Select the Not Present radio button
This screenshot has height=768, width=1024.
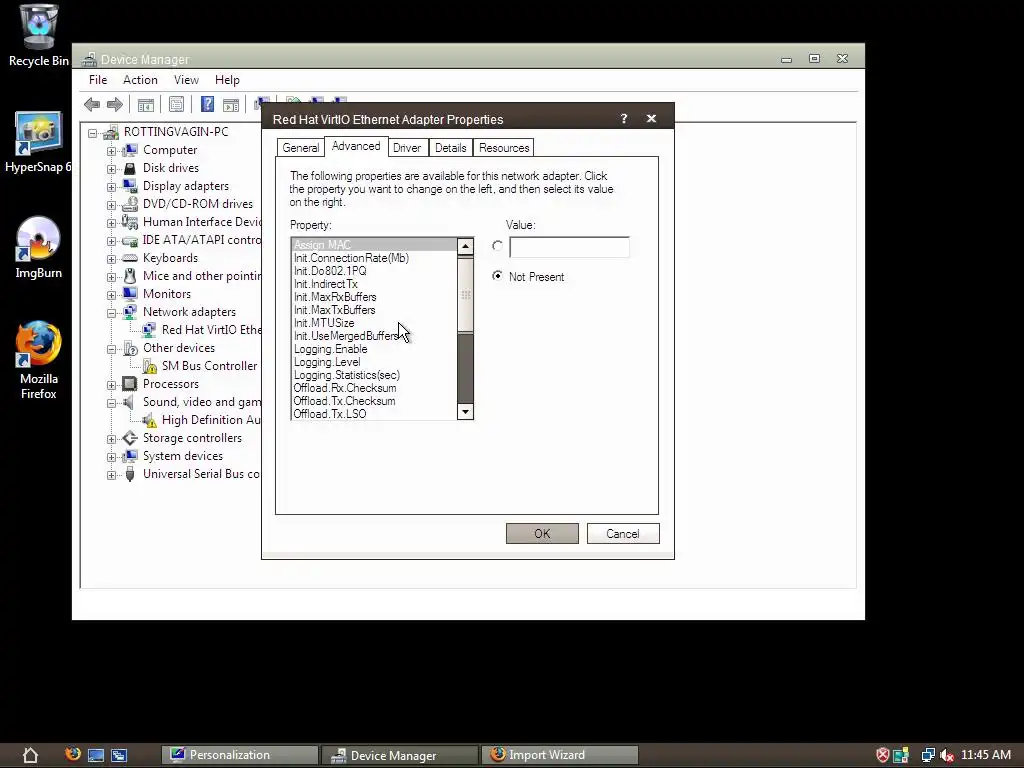tap(498, 276)
